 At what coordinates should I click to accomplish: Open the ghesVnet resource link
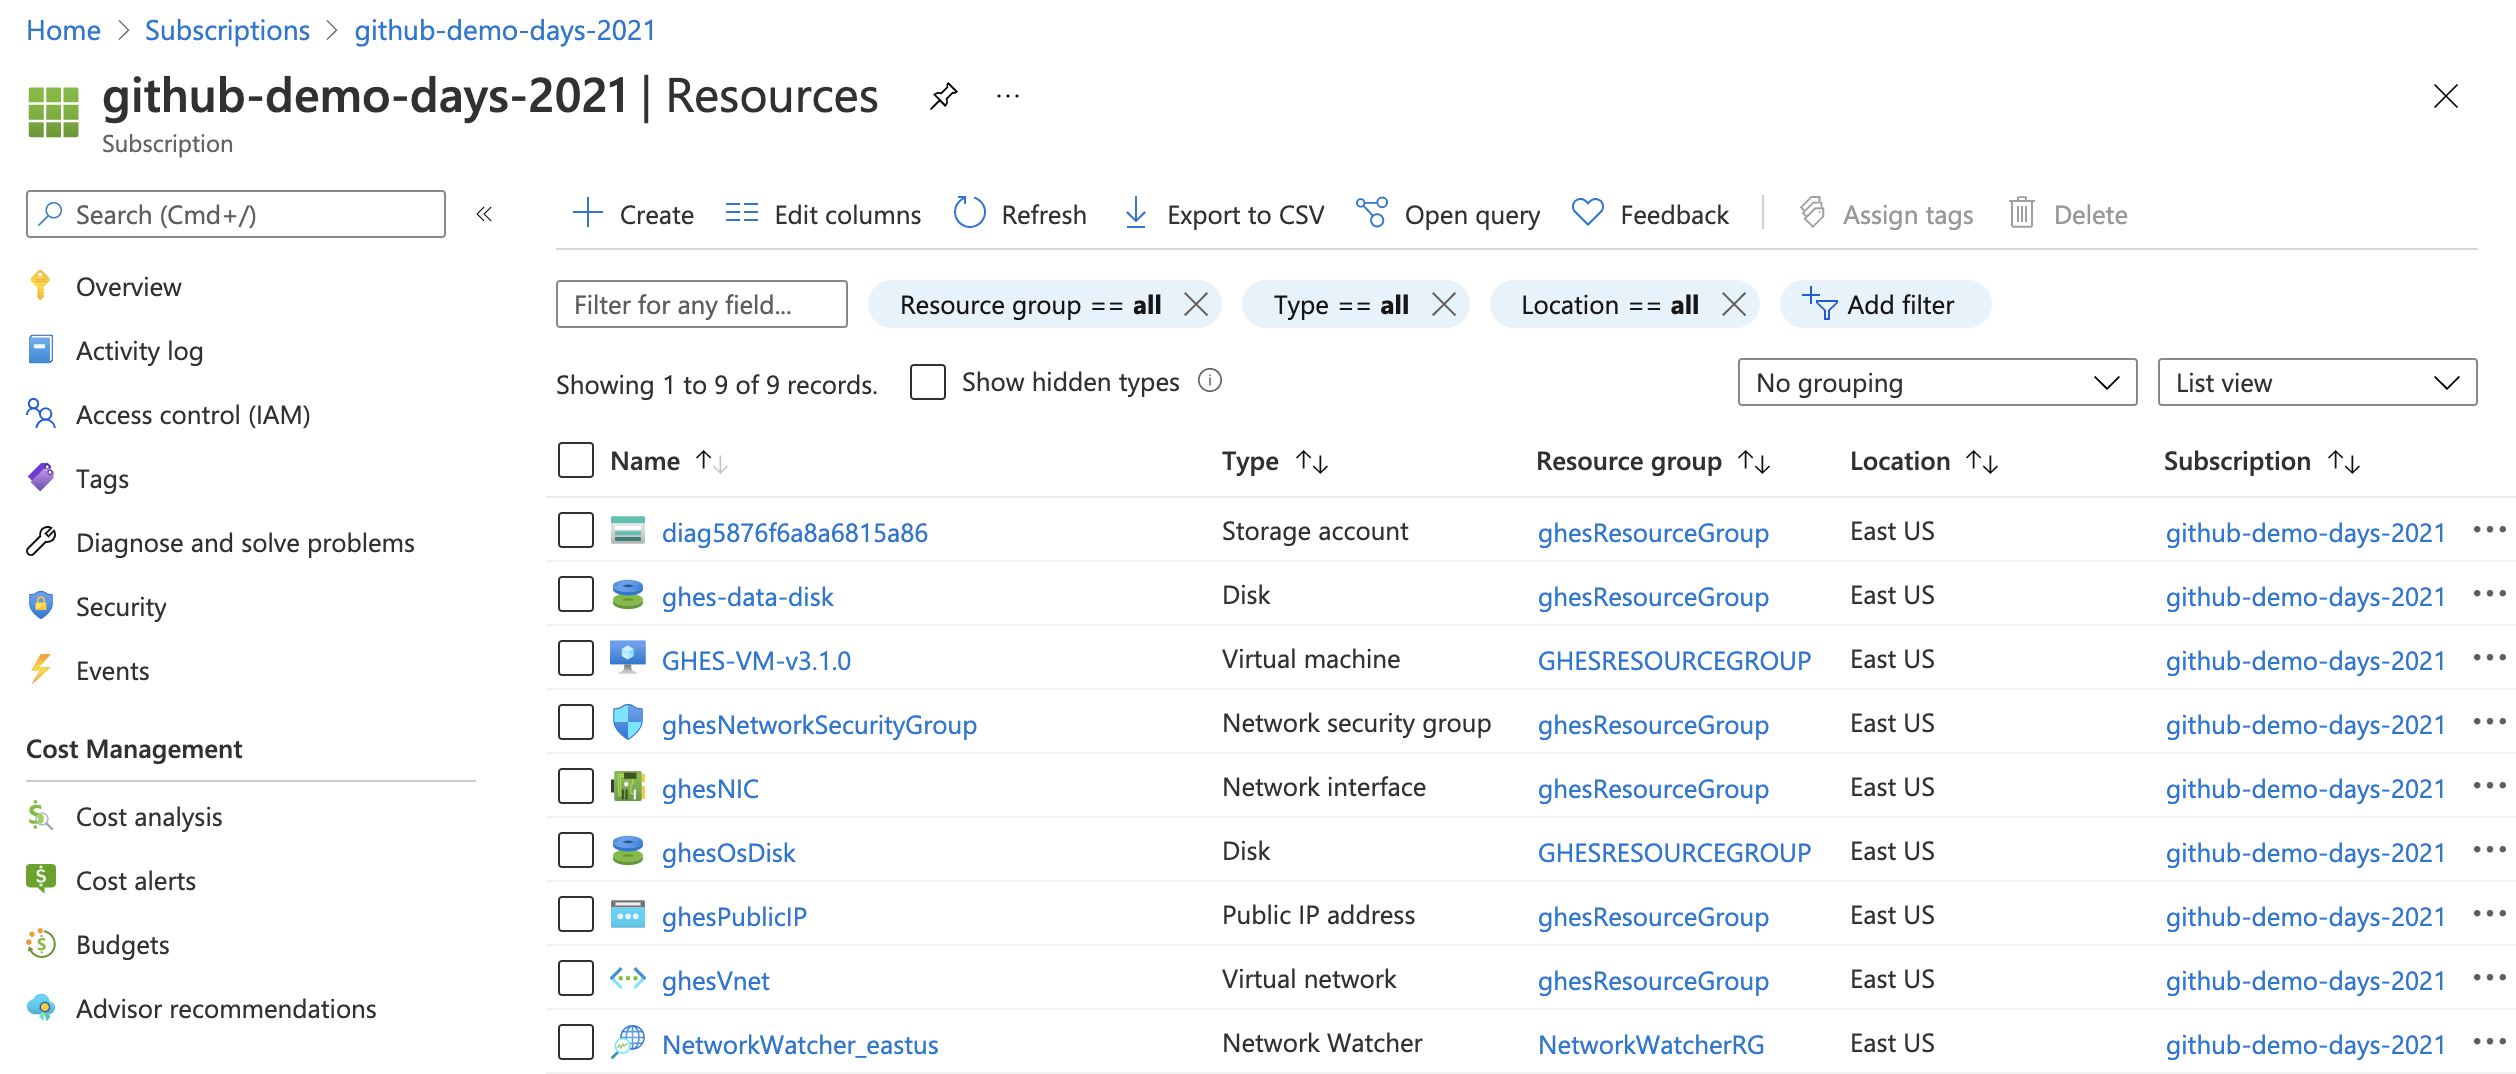pos(715,980)
